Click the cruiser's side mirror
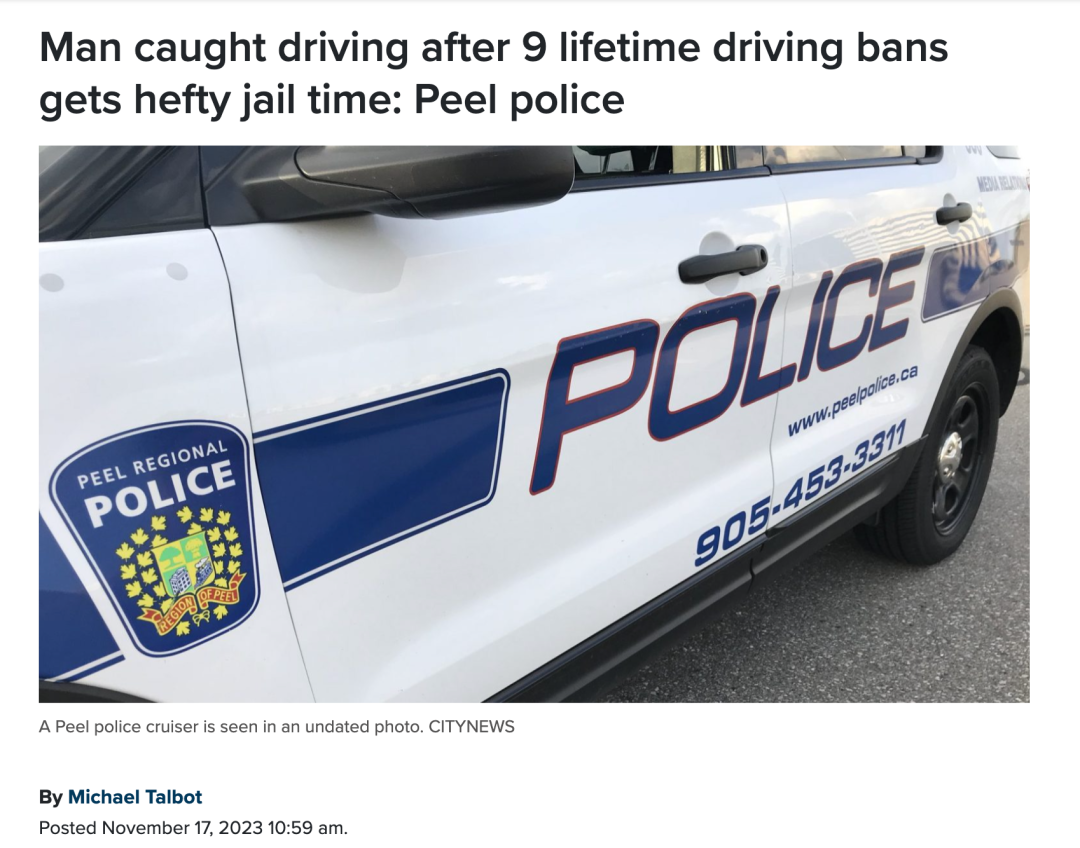The image size is (1080, 848). 434,179
